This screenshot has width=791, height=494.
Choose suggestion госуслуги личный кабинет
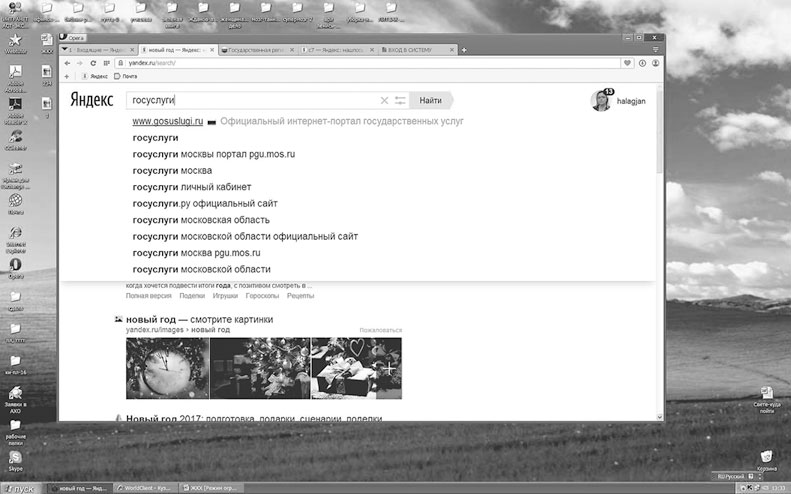point(191,187)
